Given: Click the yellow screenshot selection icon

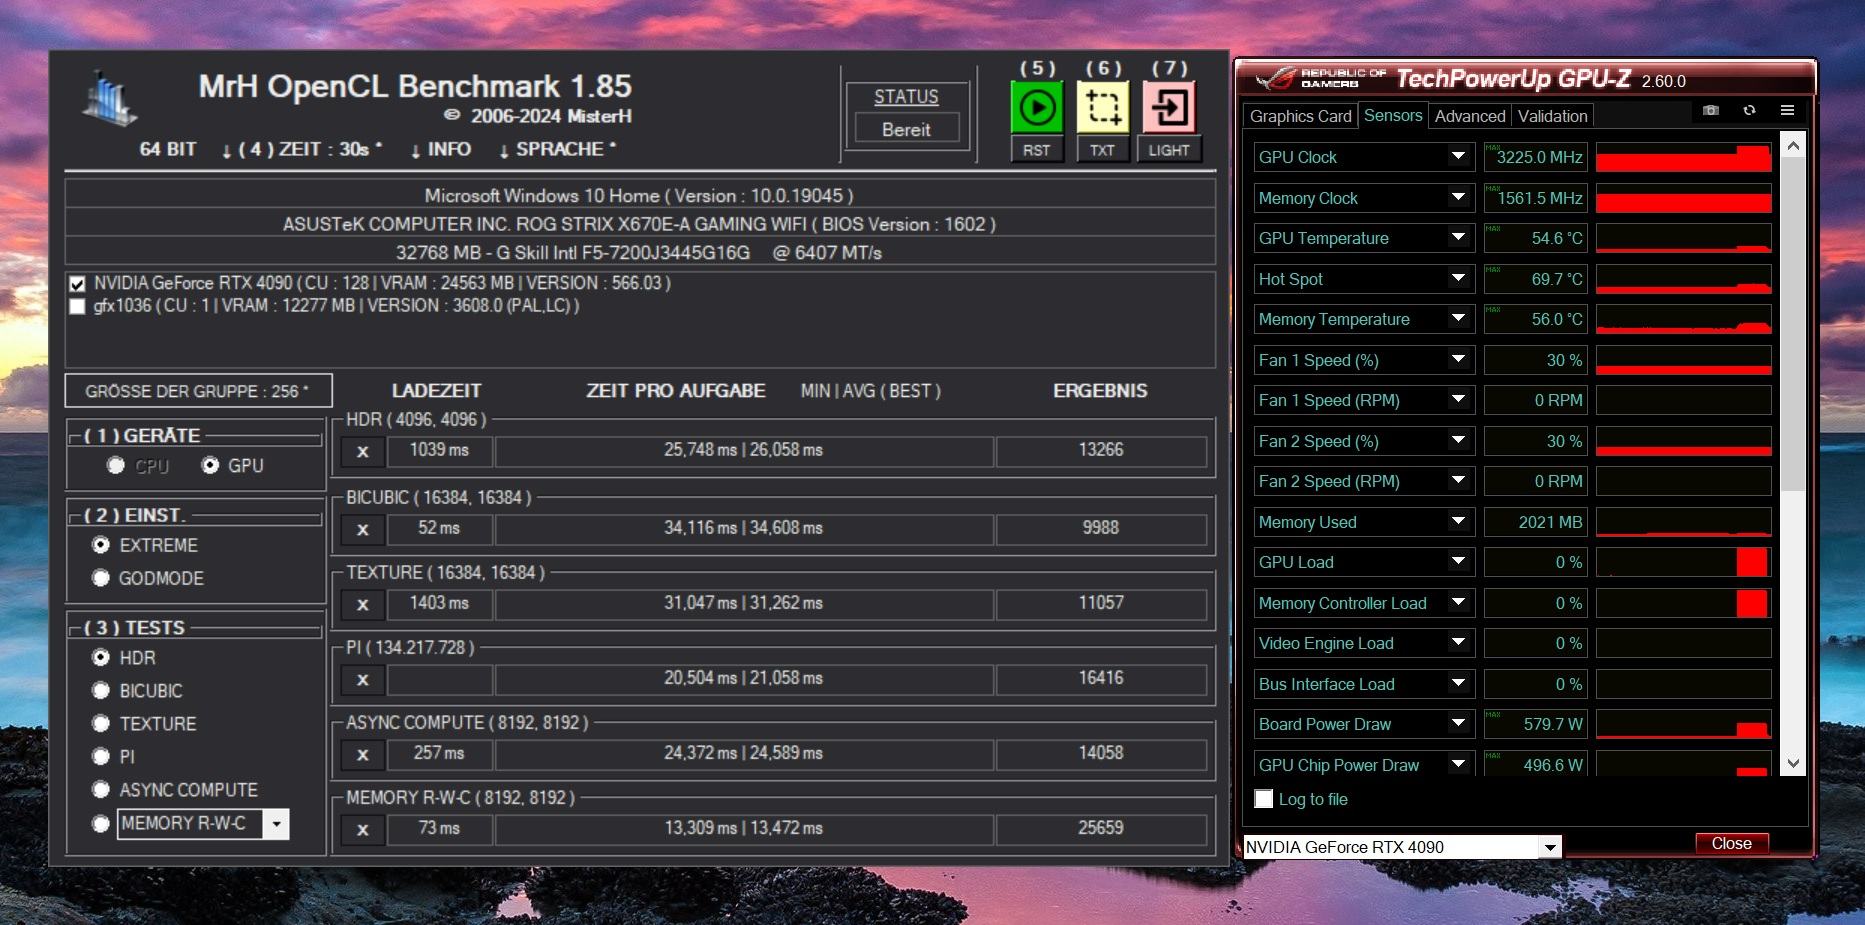Looking at the screenshot, I should 1102,107.
